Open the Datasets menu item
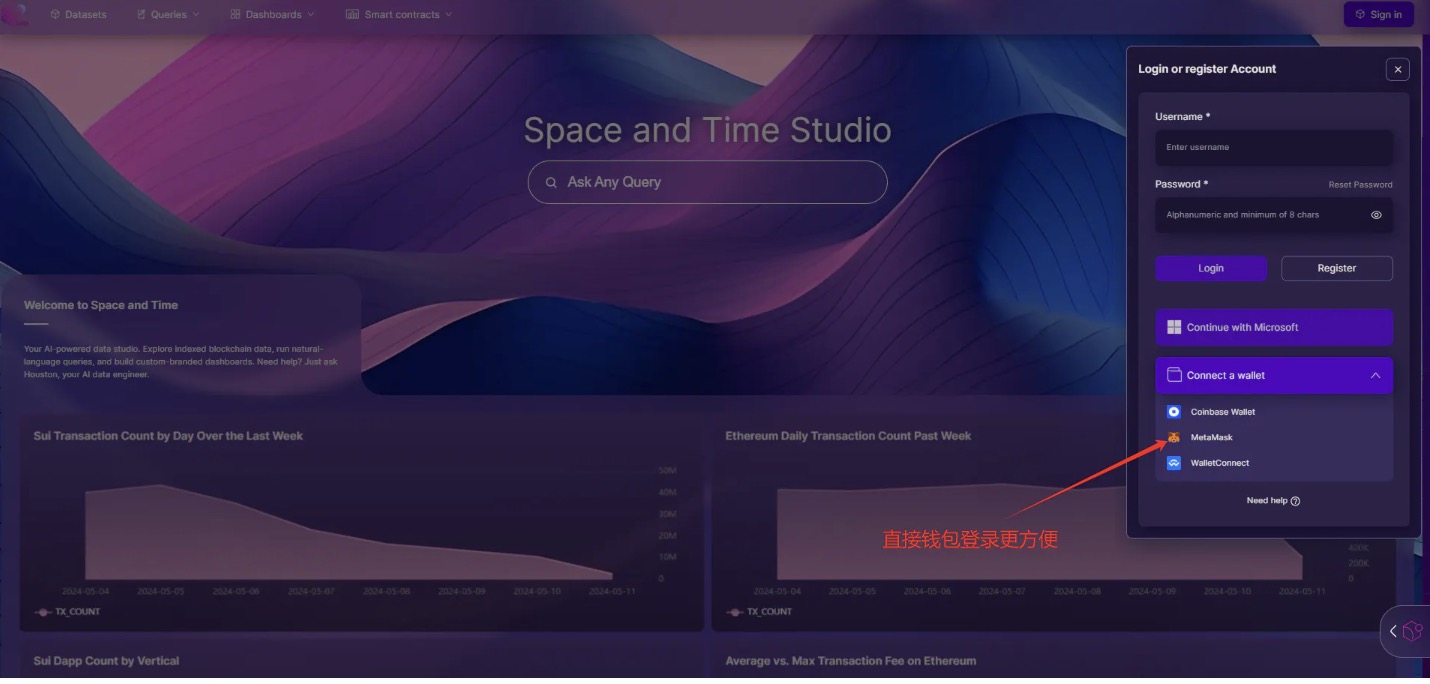 coord(78,15)
